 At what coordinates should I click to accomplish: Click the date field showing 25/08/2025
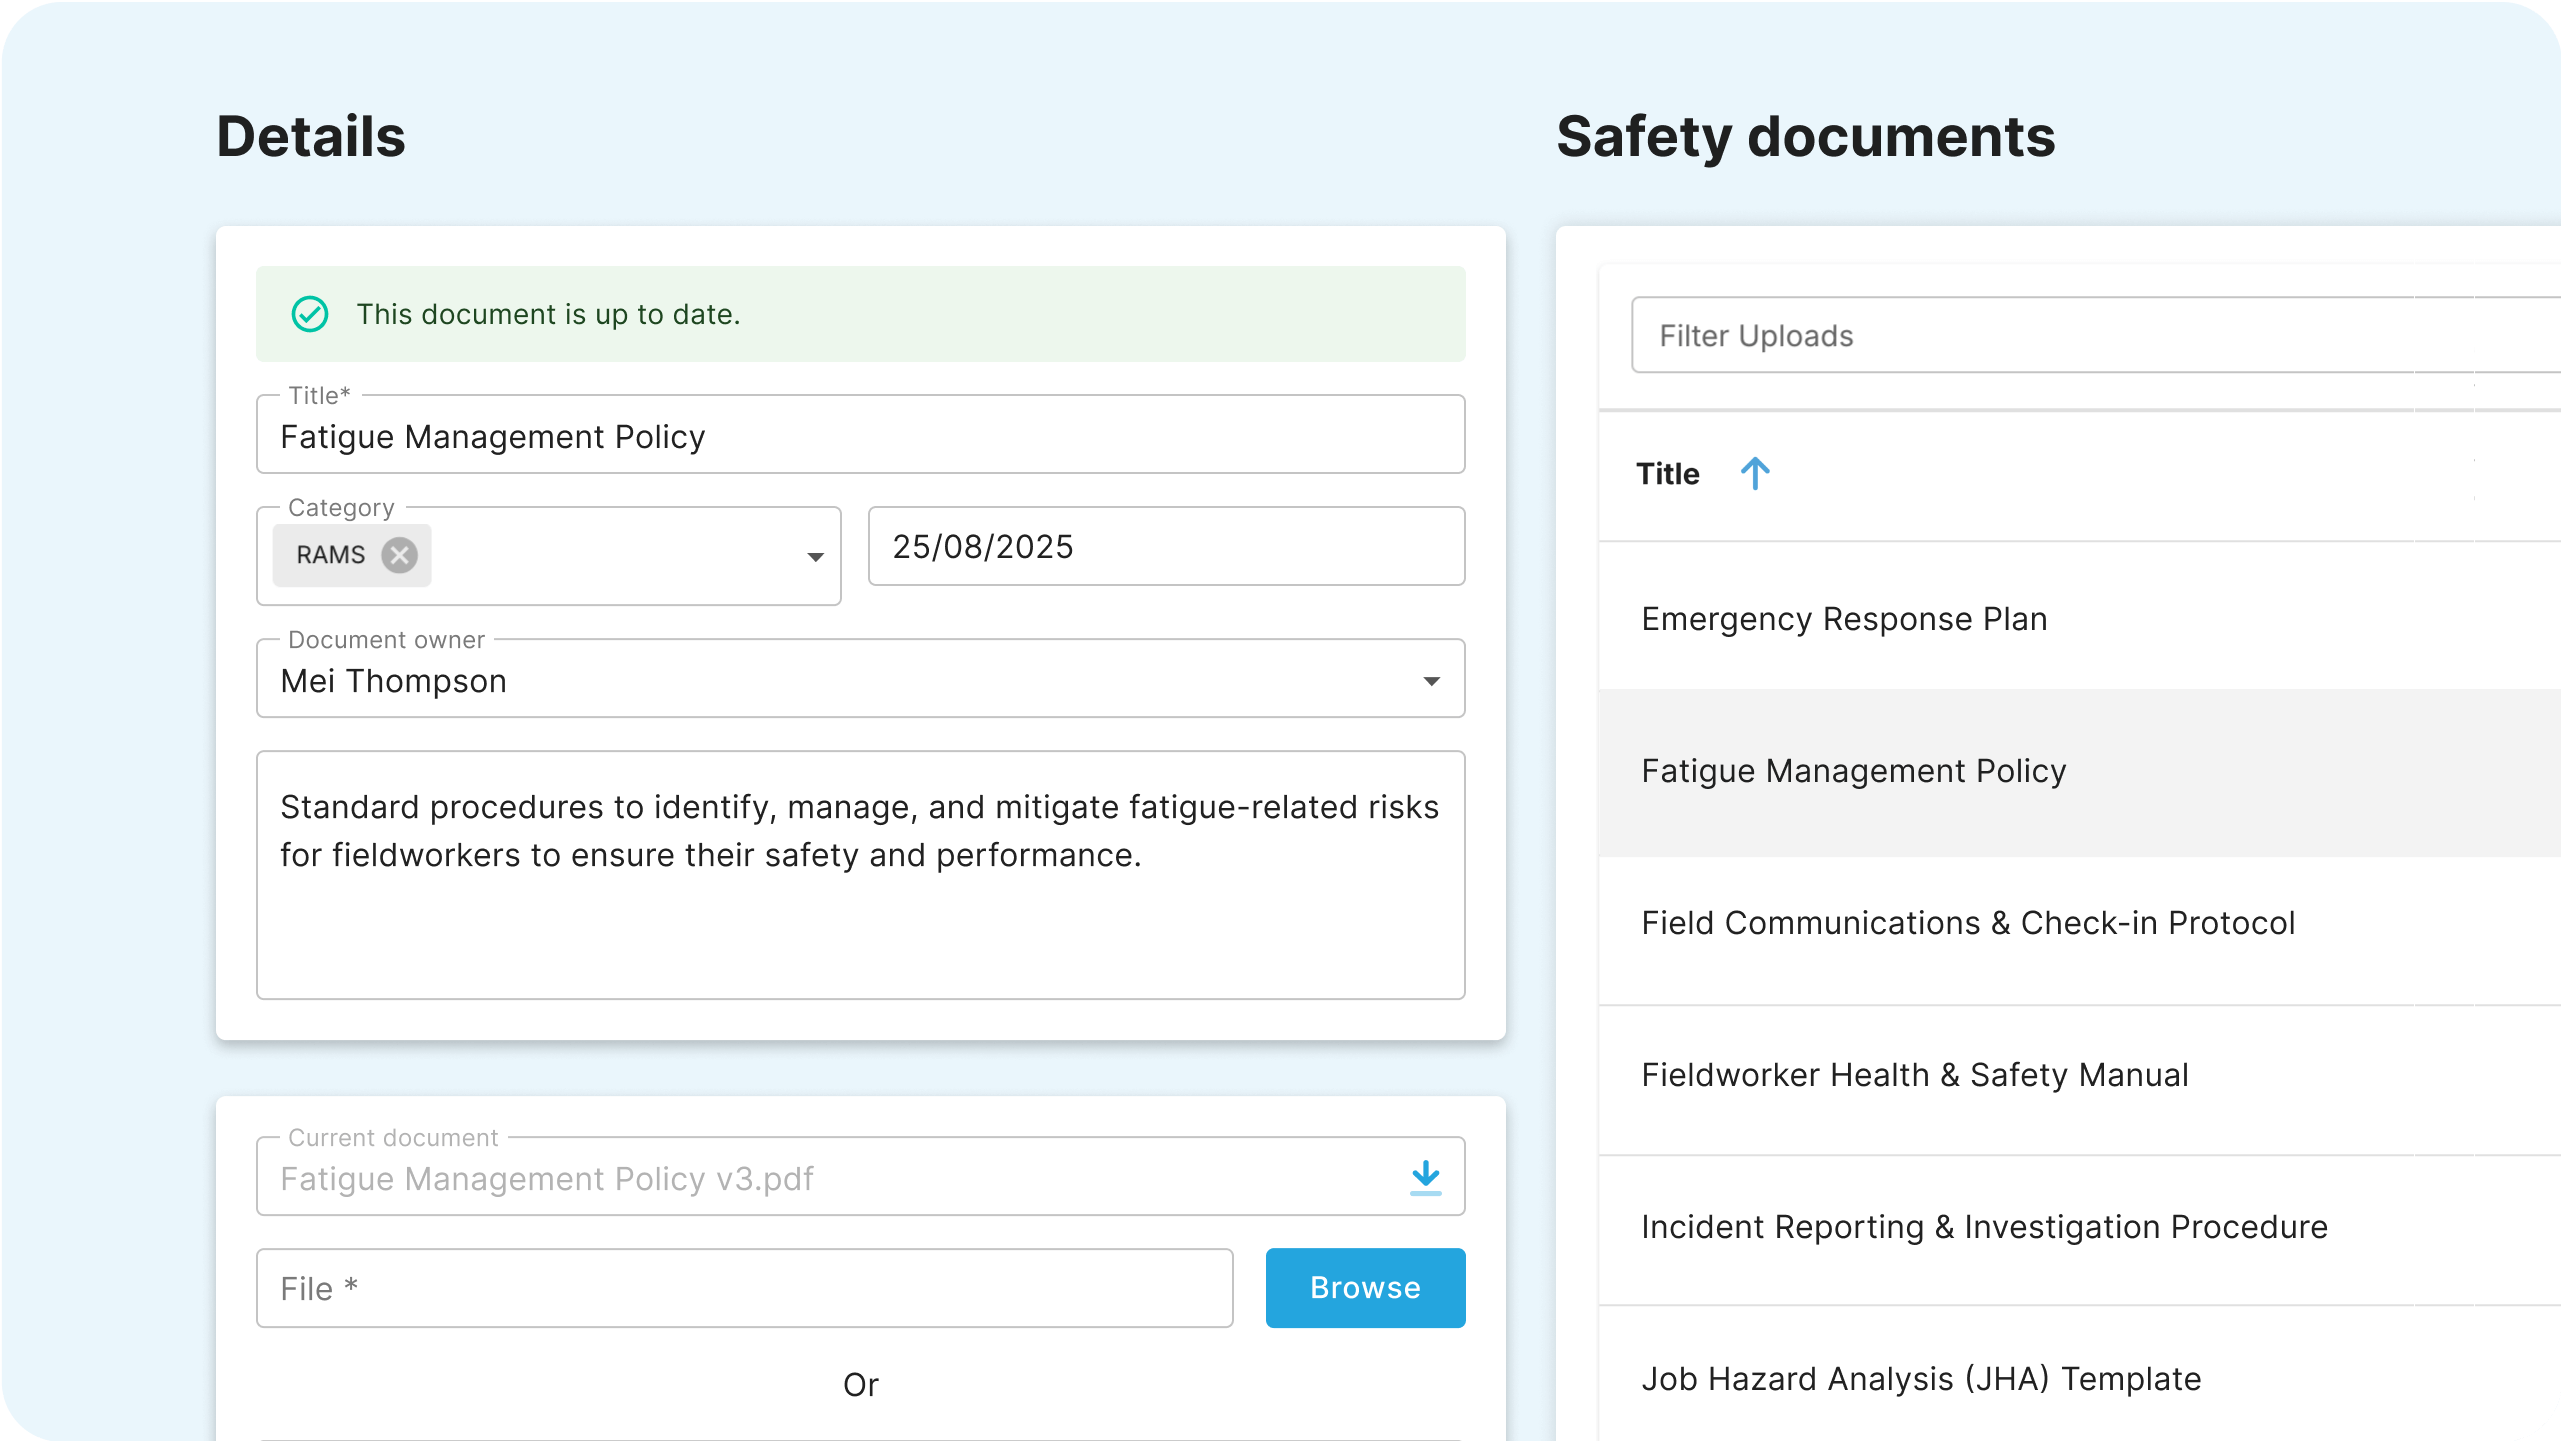point(1165,547)
